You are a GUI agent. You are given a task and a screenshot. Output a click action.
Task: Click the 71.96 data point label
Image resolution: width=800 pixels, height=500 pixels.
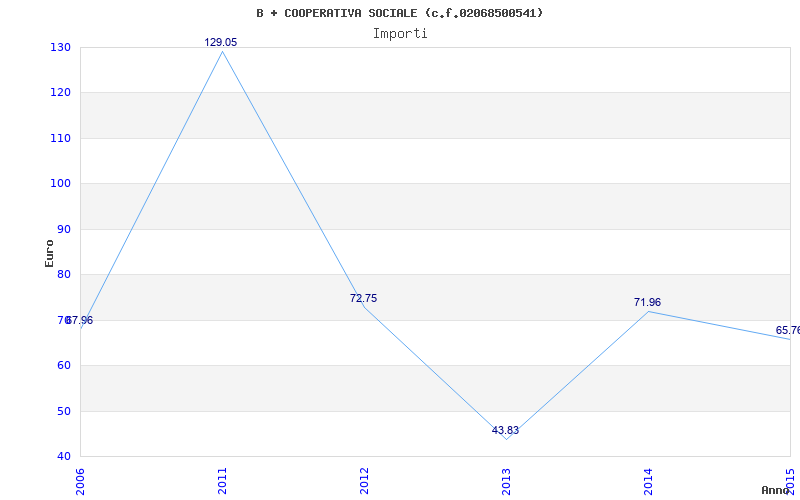[x=647, y=303]
